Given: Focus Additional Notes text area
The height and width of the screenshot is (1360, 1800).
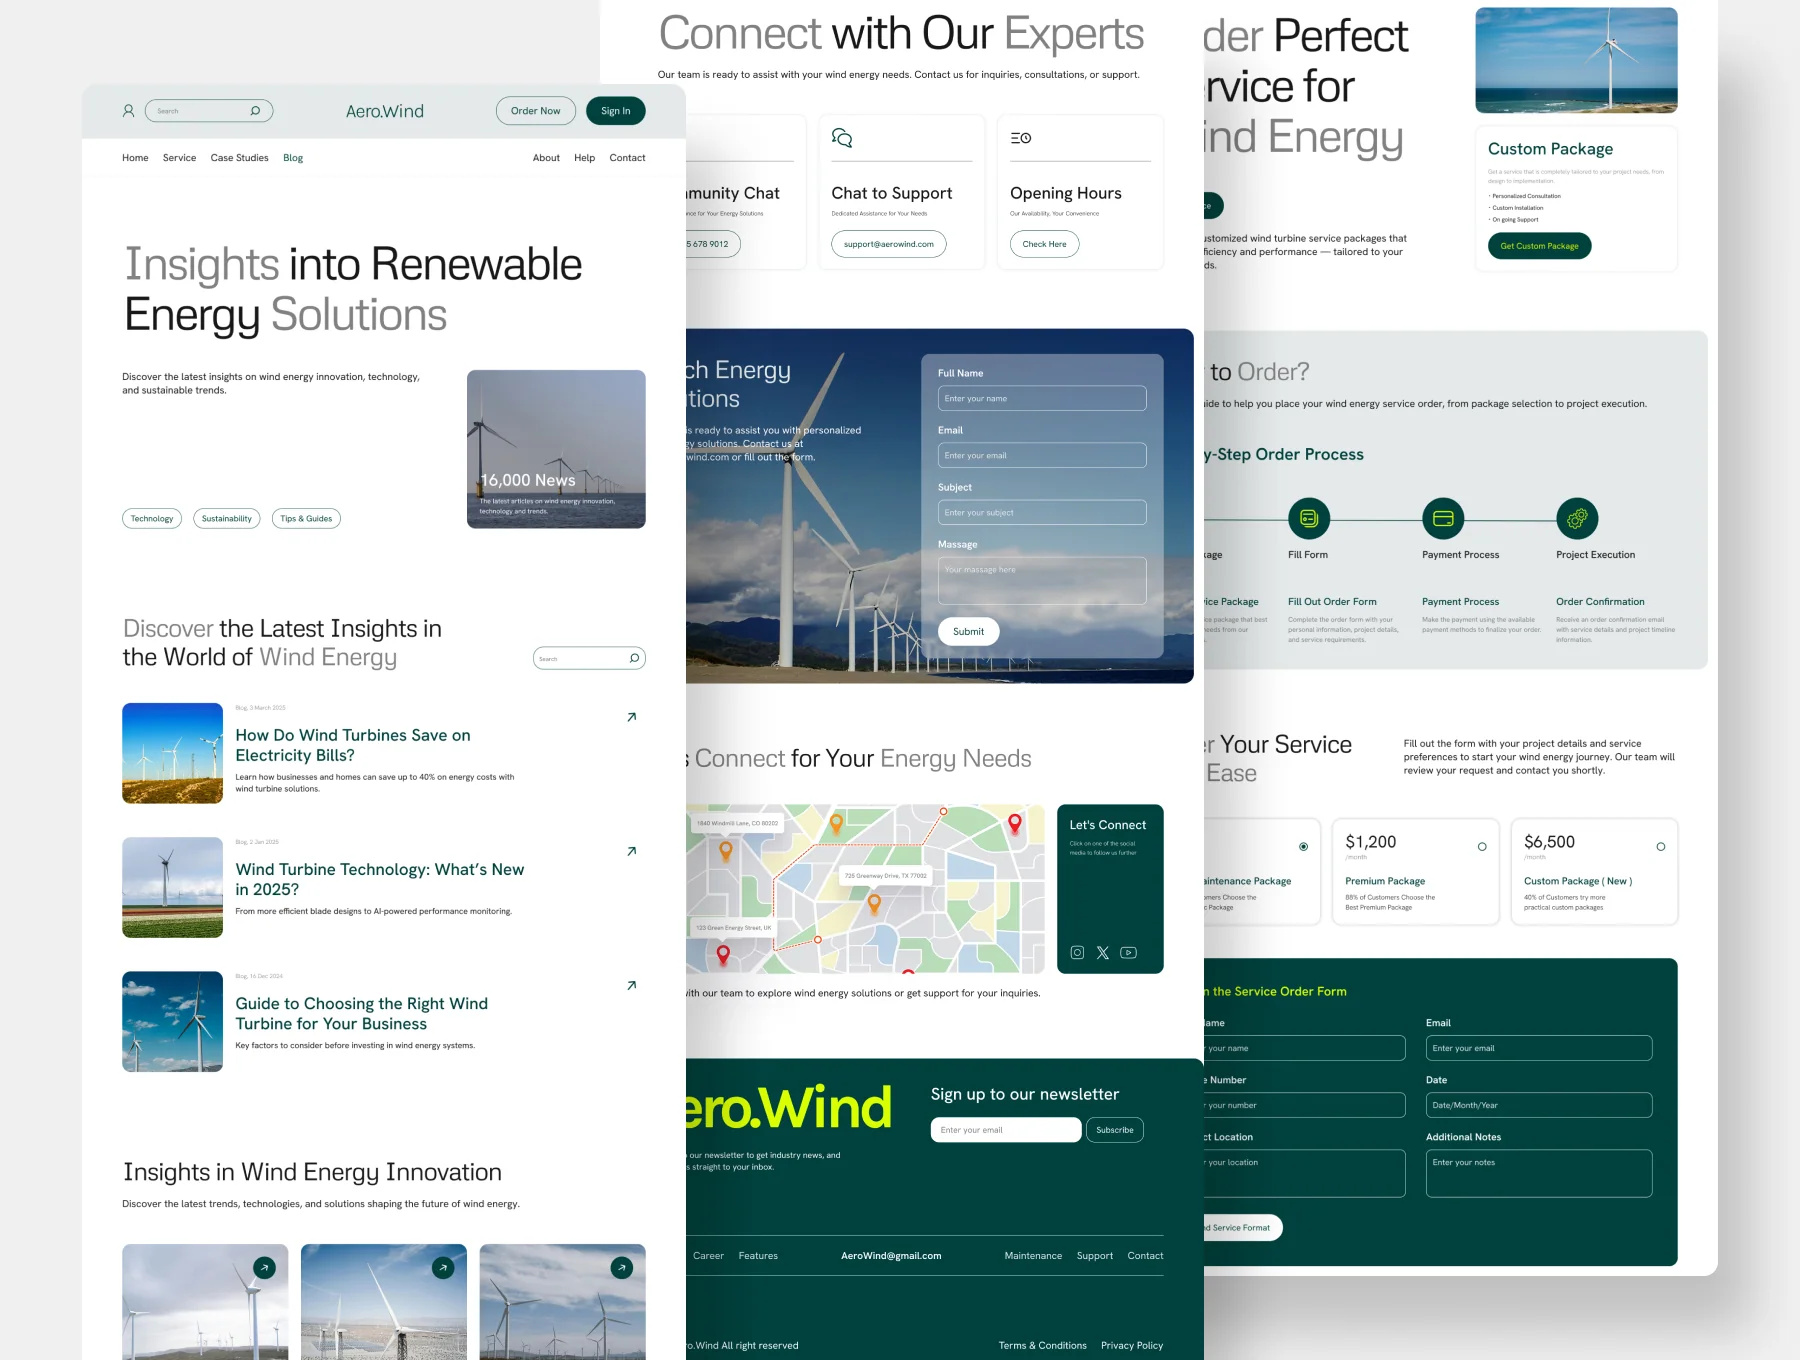Looking at the screenshot, I should 1539,1173.
